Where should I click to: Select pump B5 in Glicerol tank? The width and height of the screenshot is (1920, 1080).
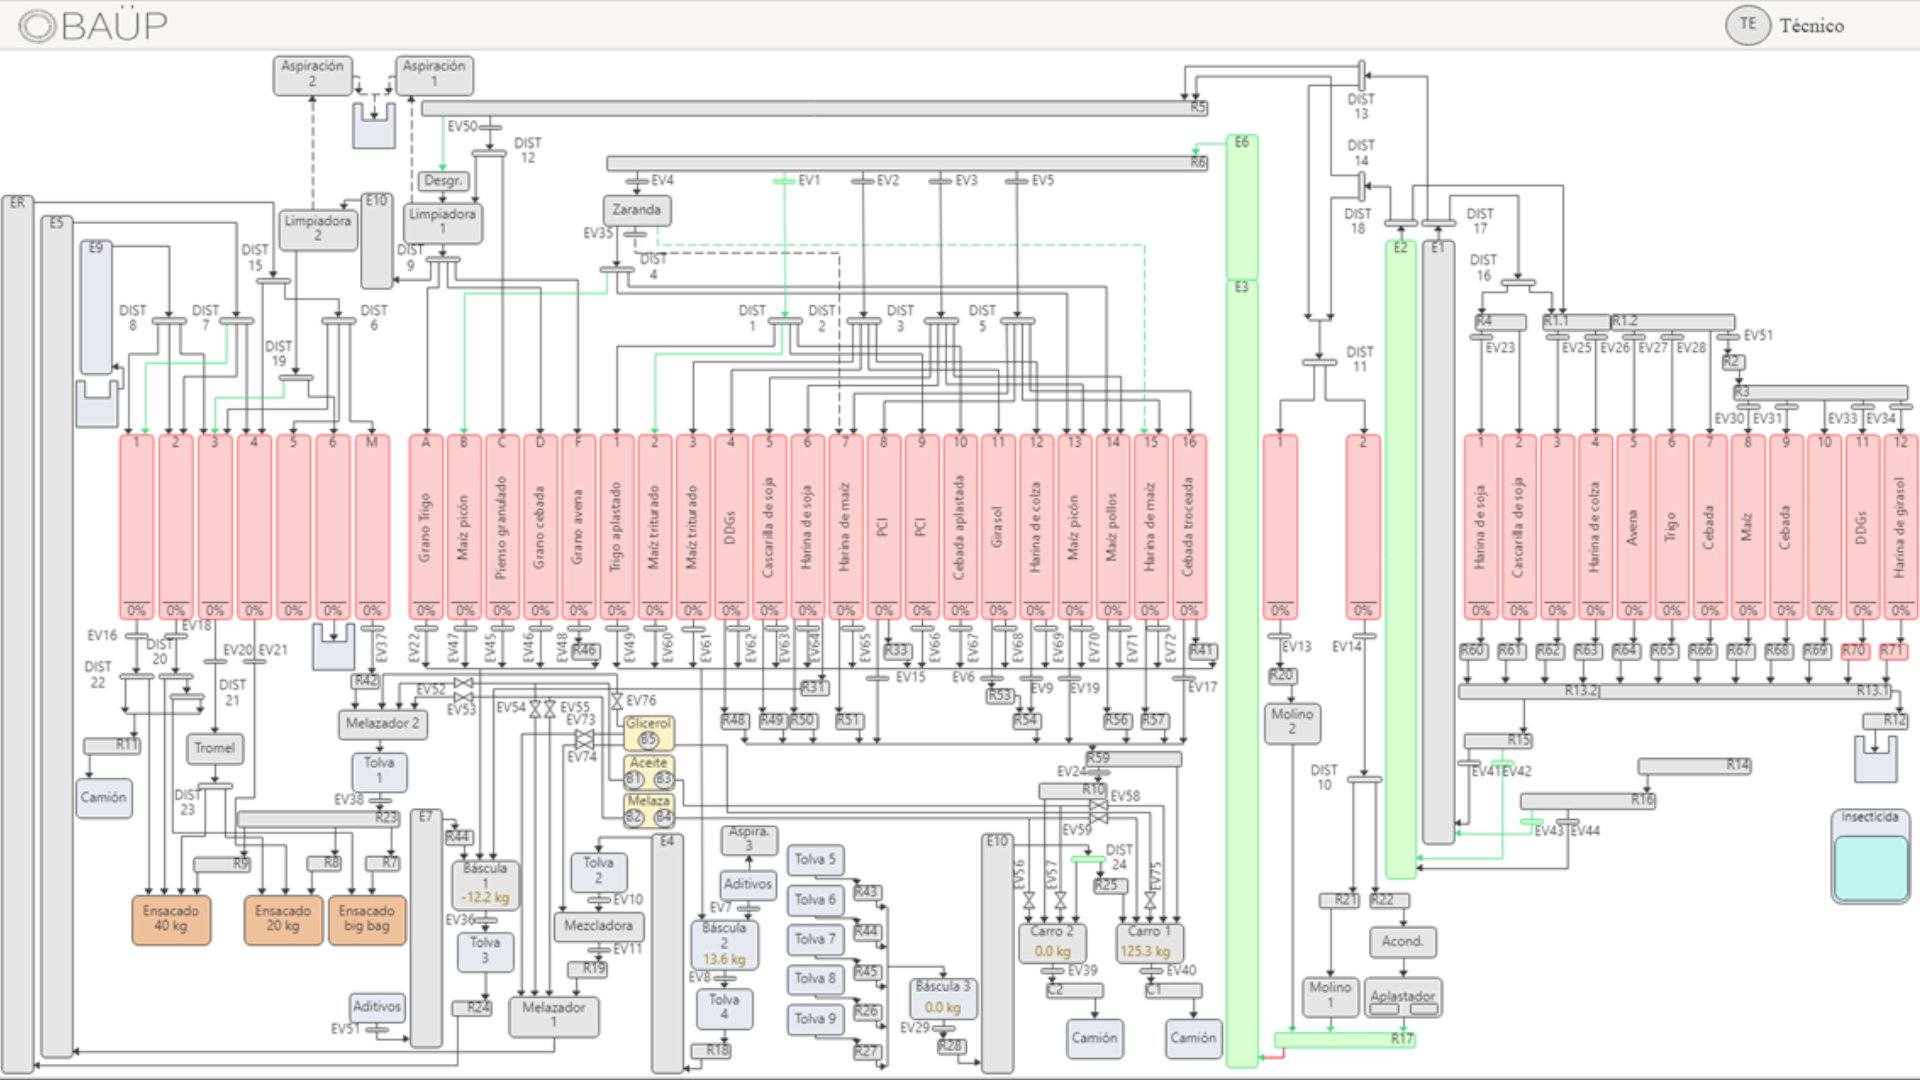pos(648,740)
